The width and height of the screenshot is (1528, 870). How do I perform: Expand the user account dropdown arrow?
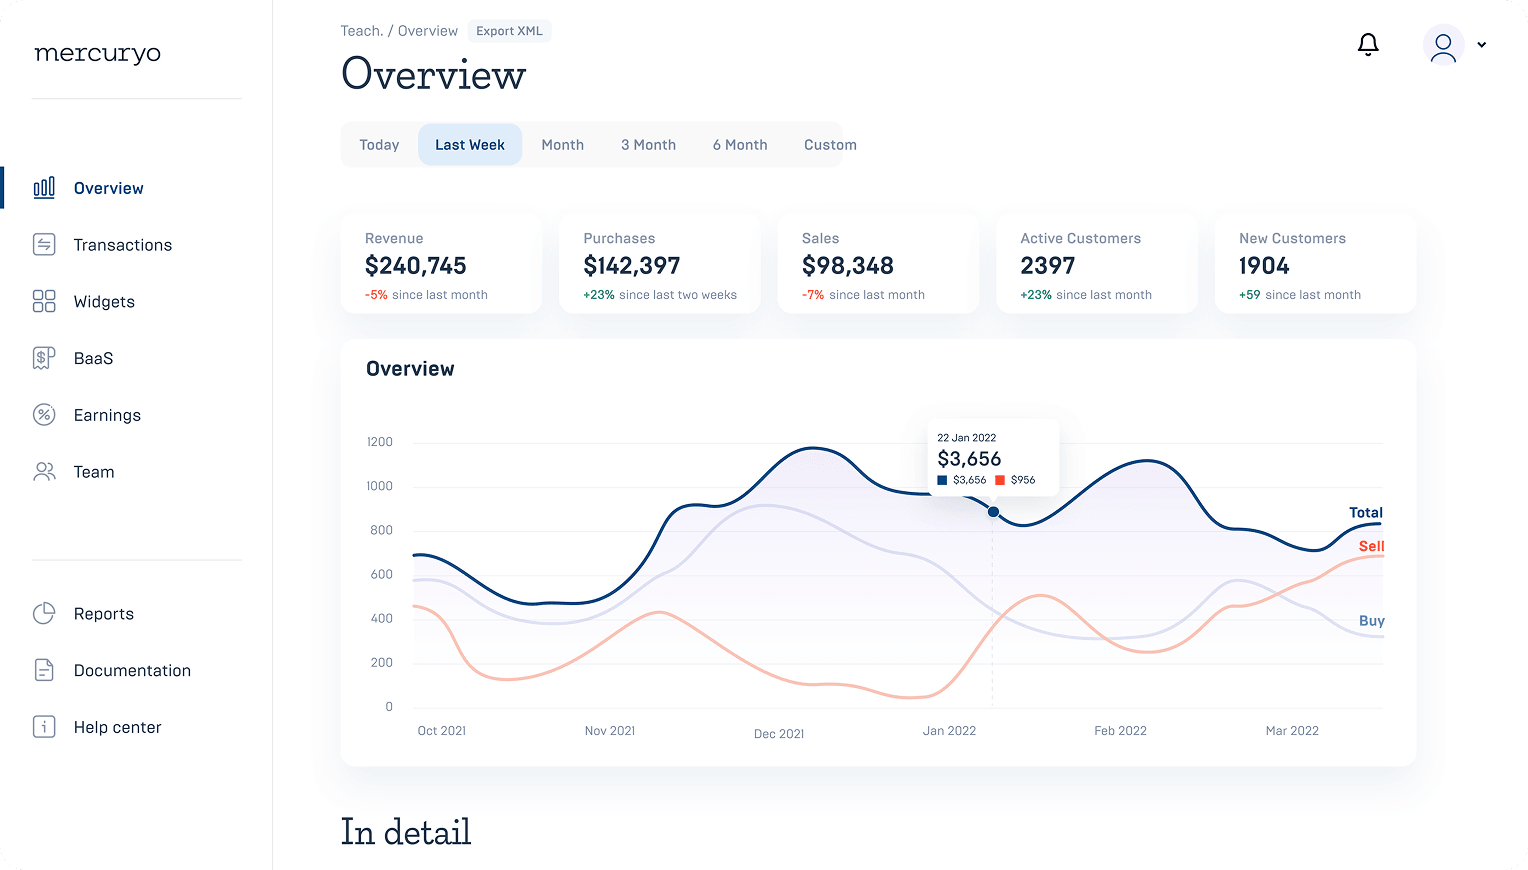click(x=1482, y=45)
